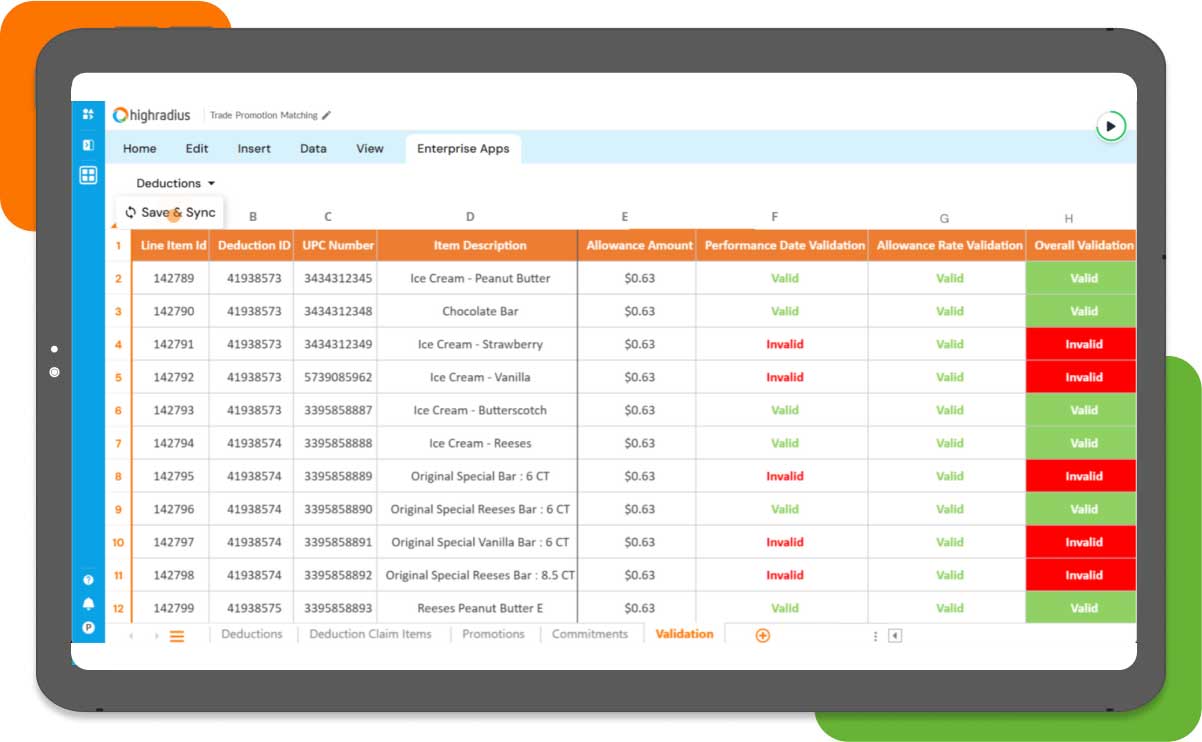The height and width of the screenshot is (742, 1202).
Task: Click the help question mark icon in sidebar
Action: coord(88,578)
